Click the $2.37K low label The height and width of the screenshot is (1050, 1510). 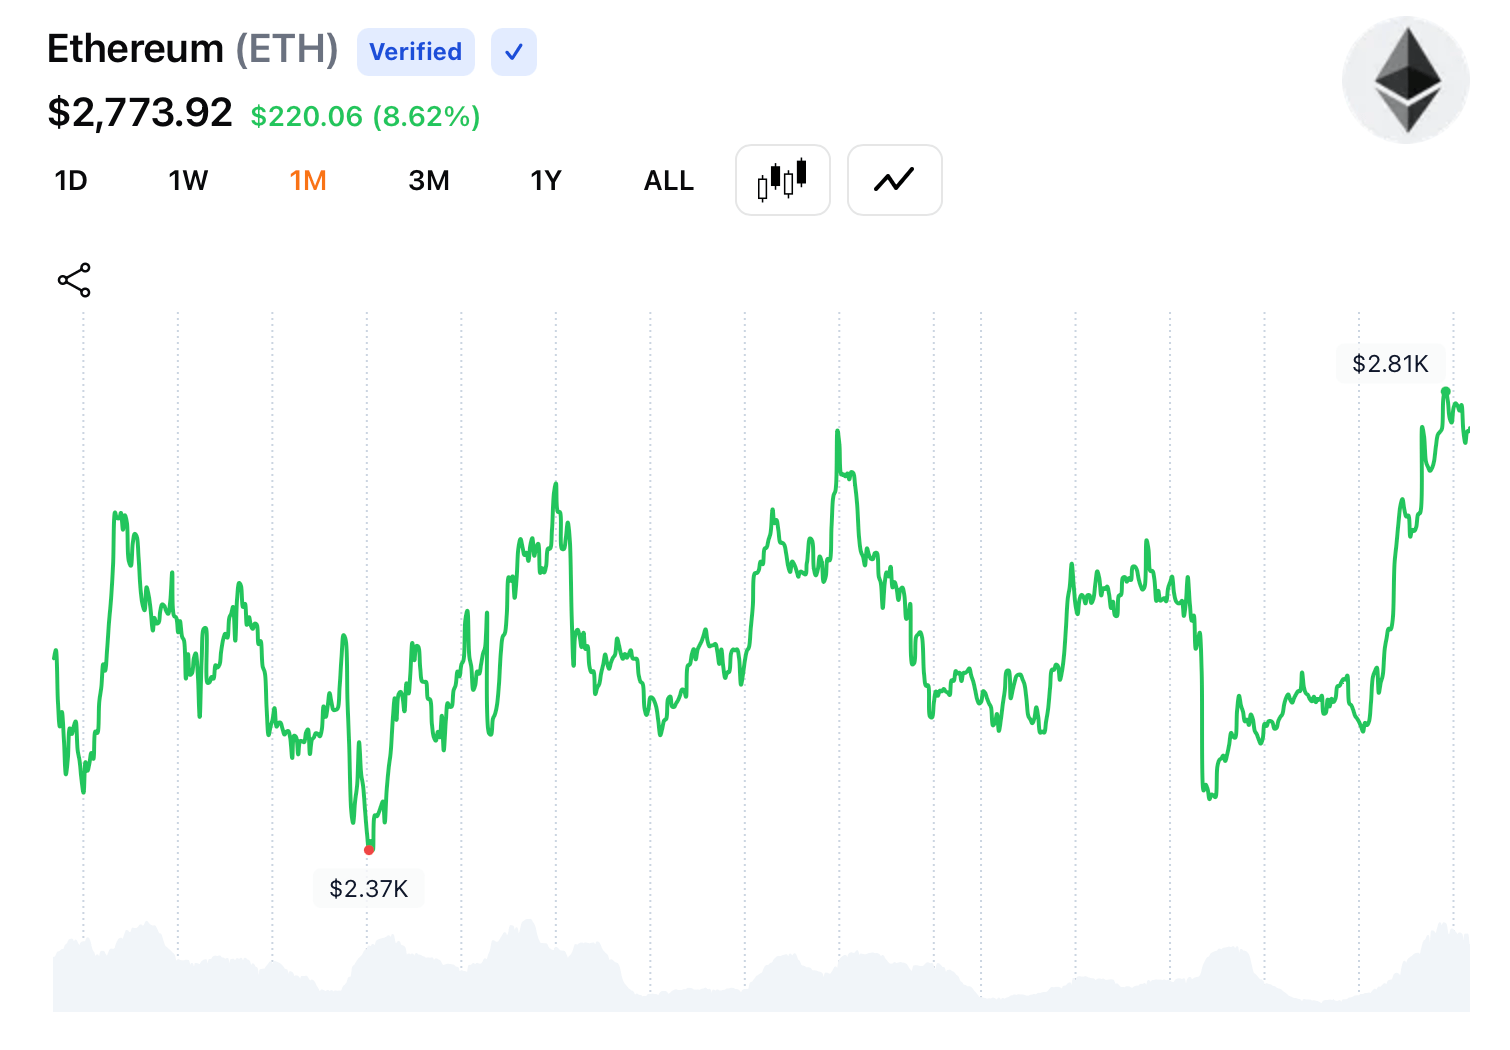[368, 888]
